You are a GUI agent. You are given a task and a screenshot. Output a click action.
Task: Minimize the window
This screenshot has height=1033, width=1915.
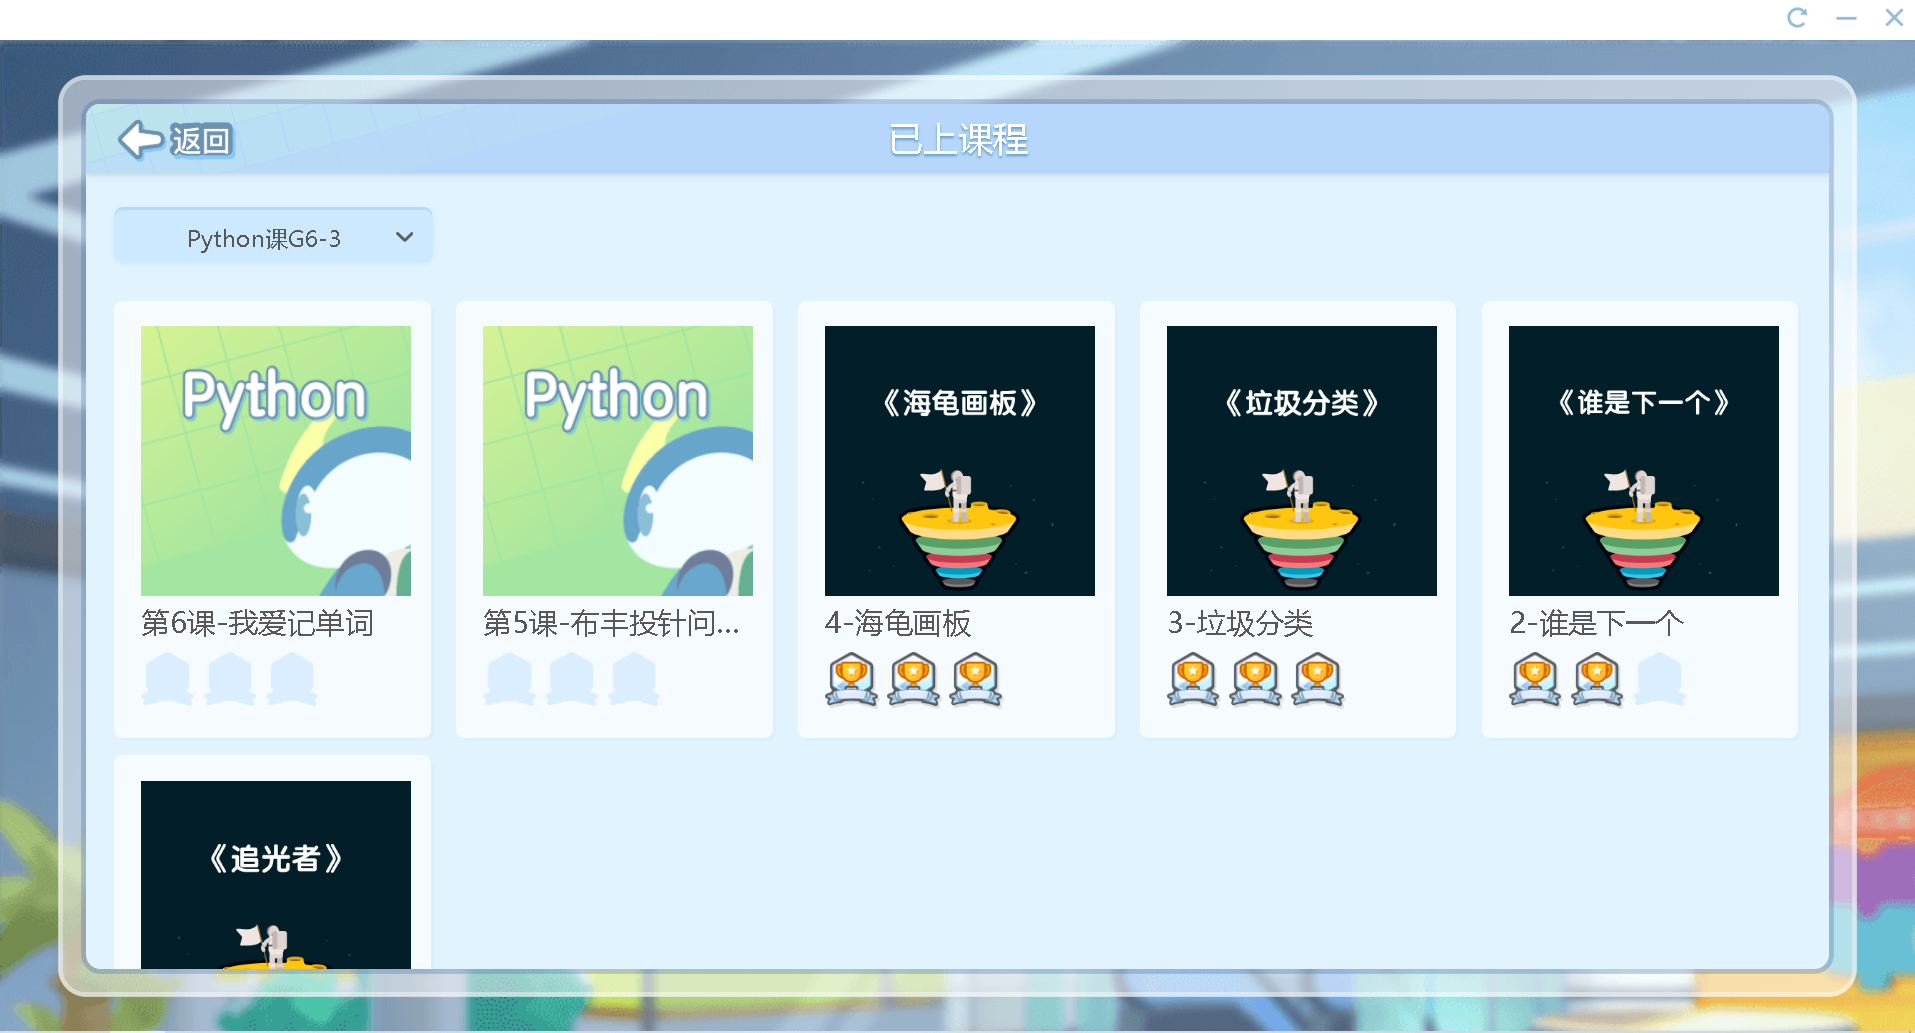1846,18
